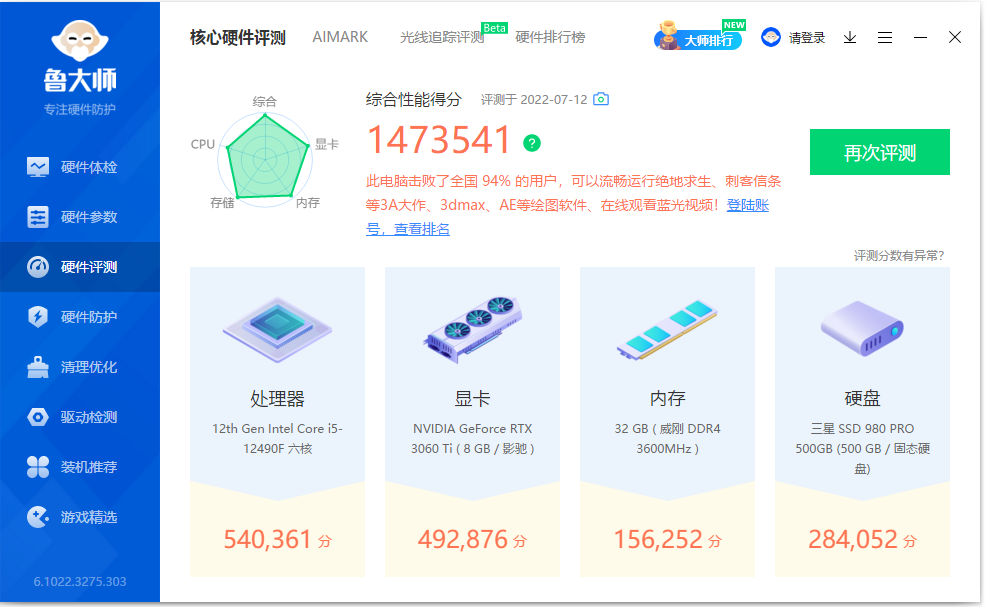
Task: Open 装机推荐 in the sidebar
Action: tap(80, 467)
